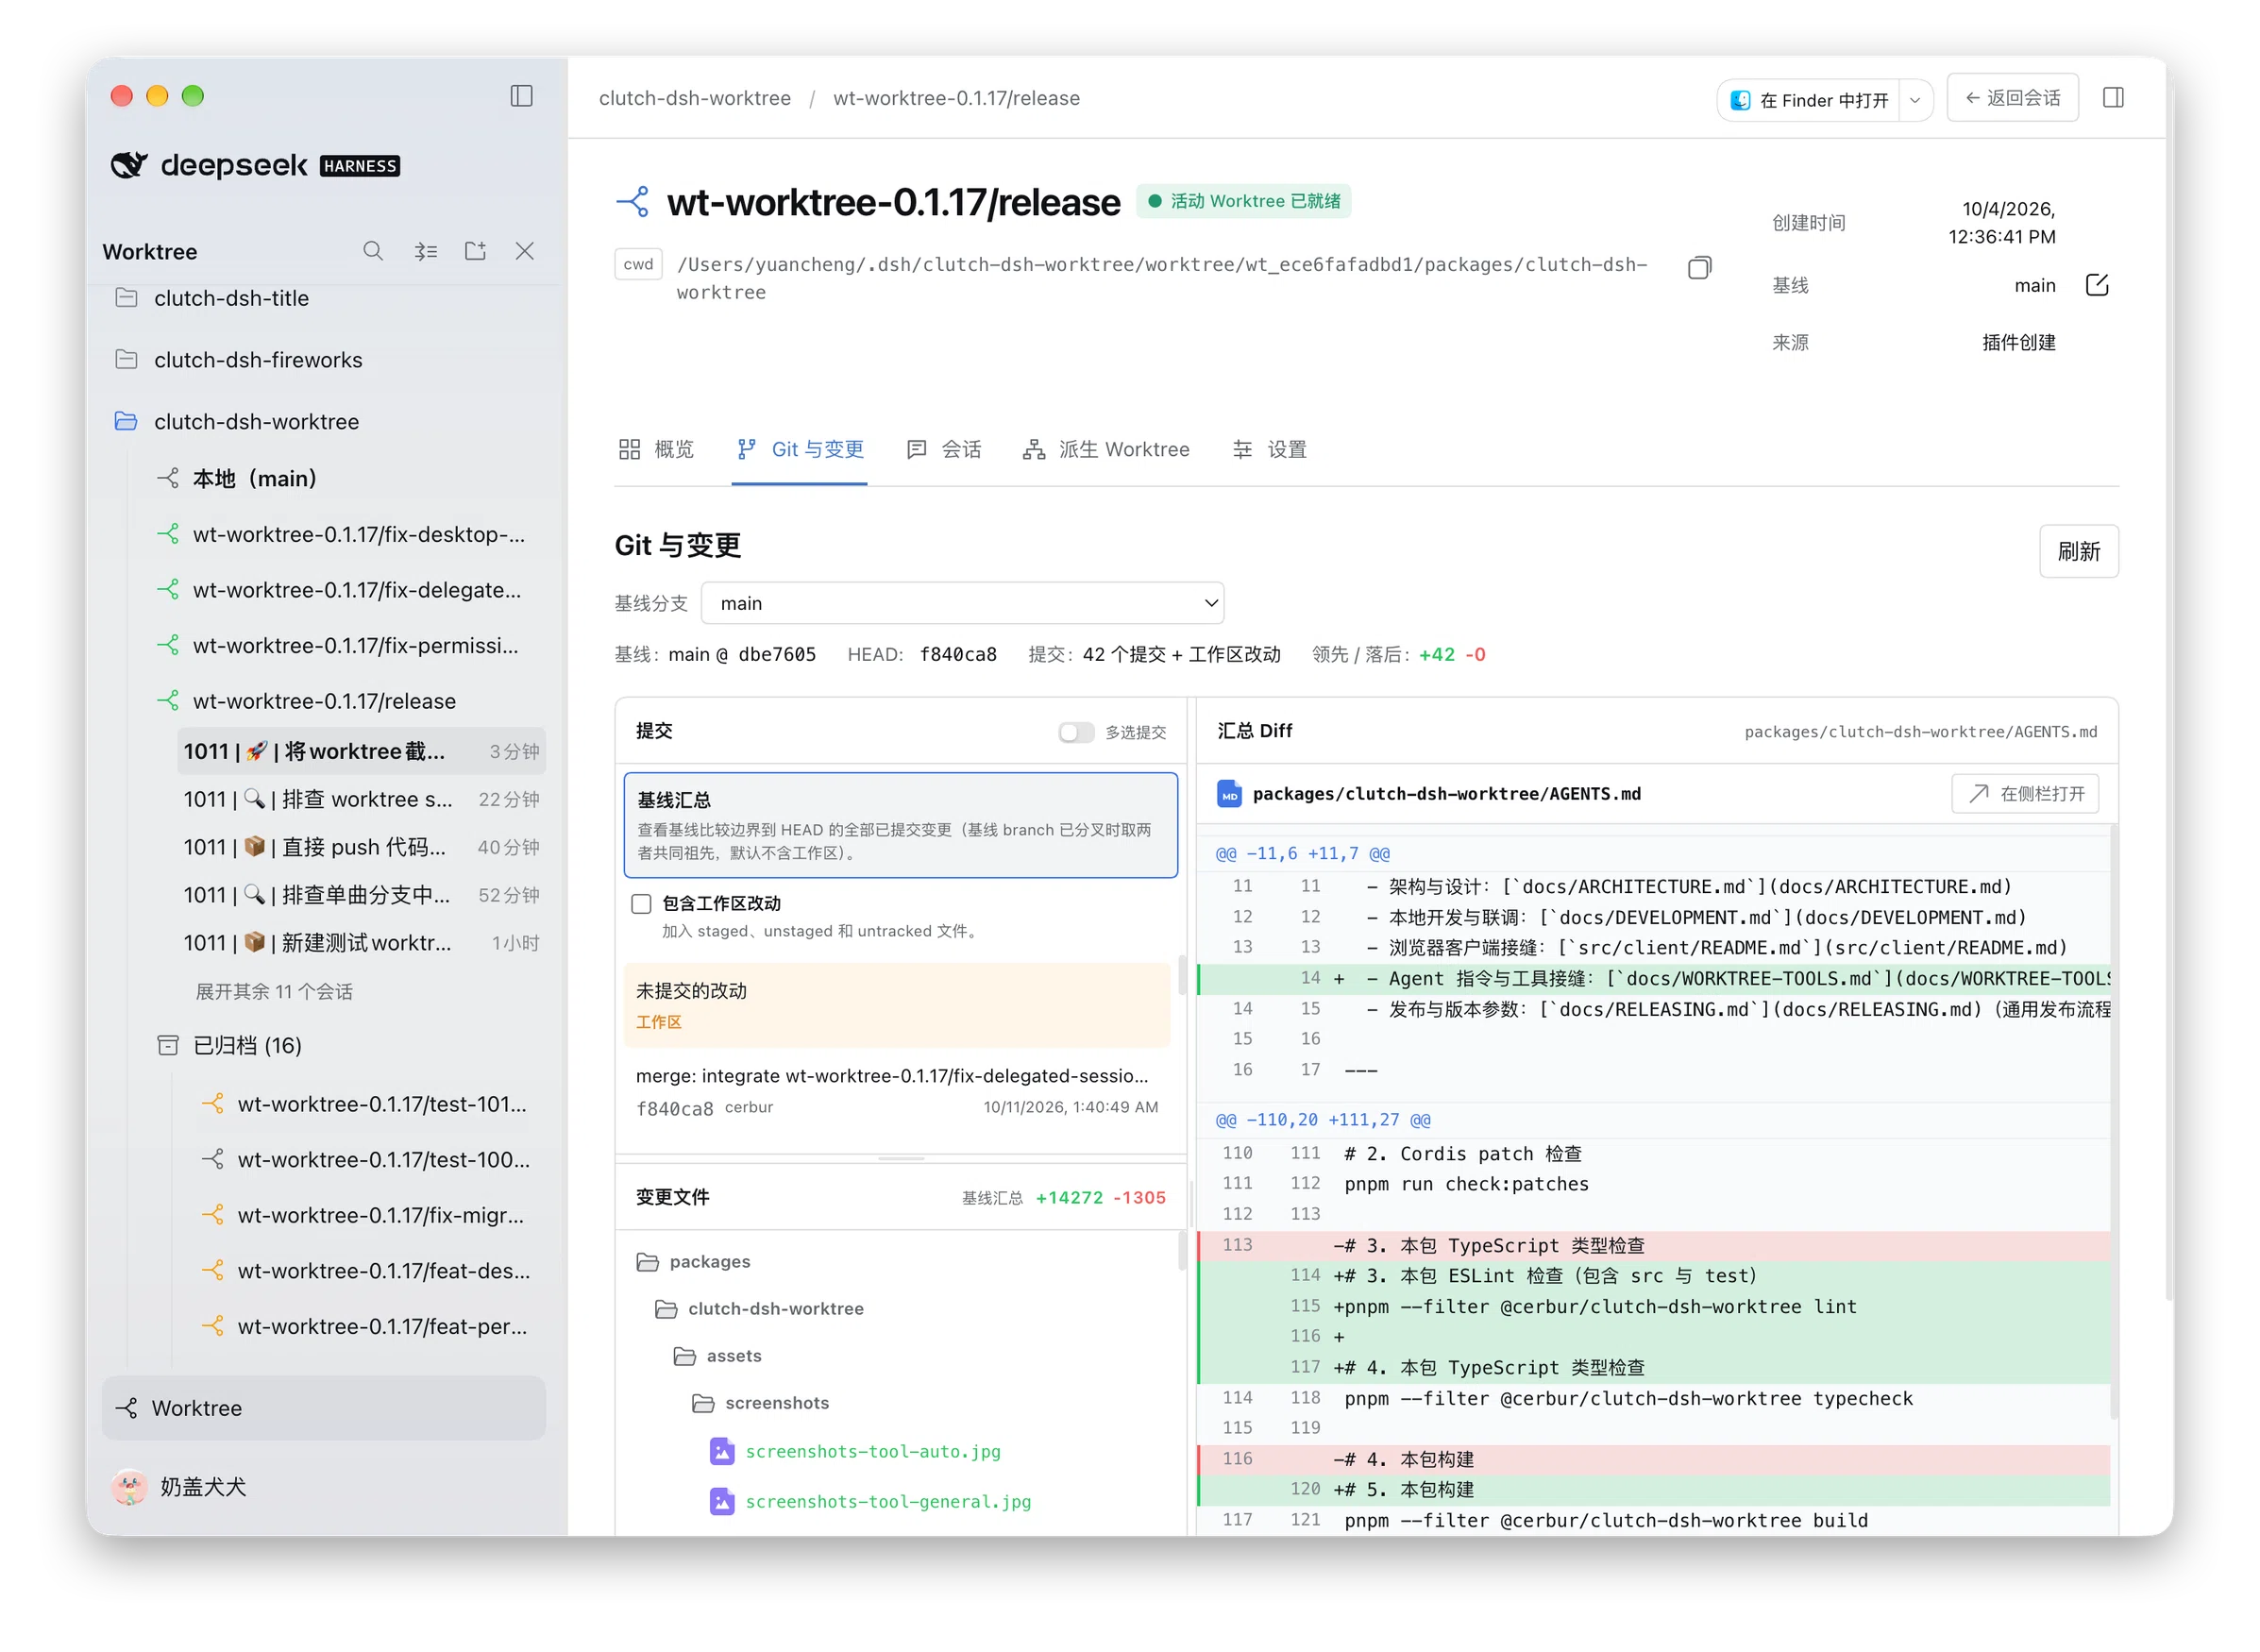Open session 排查 worktree s... 22分钟
The height and width of the screenshot is (1652, 2260).
pos(361,799)
